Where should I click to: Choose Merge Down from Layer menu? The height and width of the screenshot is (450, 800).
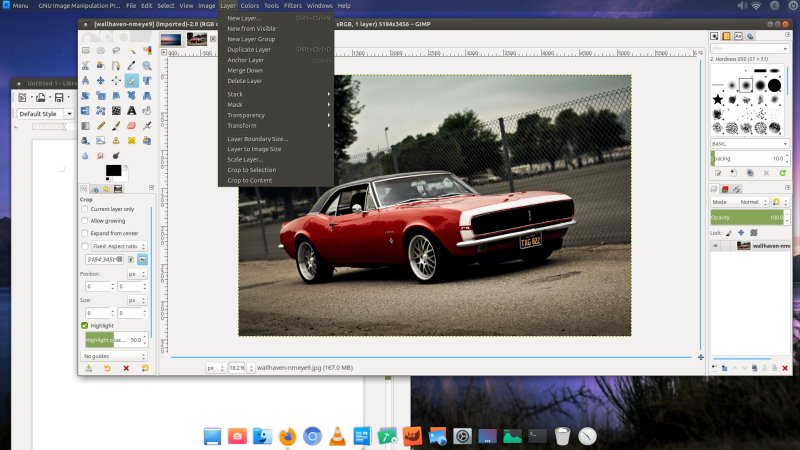pos(245,70)
